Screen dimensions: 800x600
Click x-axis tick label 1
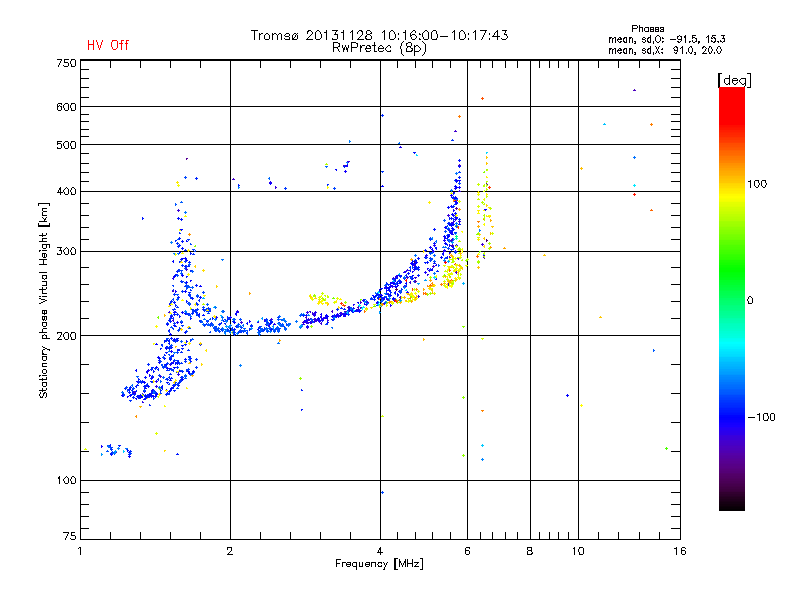tap(80, 551)
